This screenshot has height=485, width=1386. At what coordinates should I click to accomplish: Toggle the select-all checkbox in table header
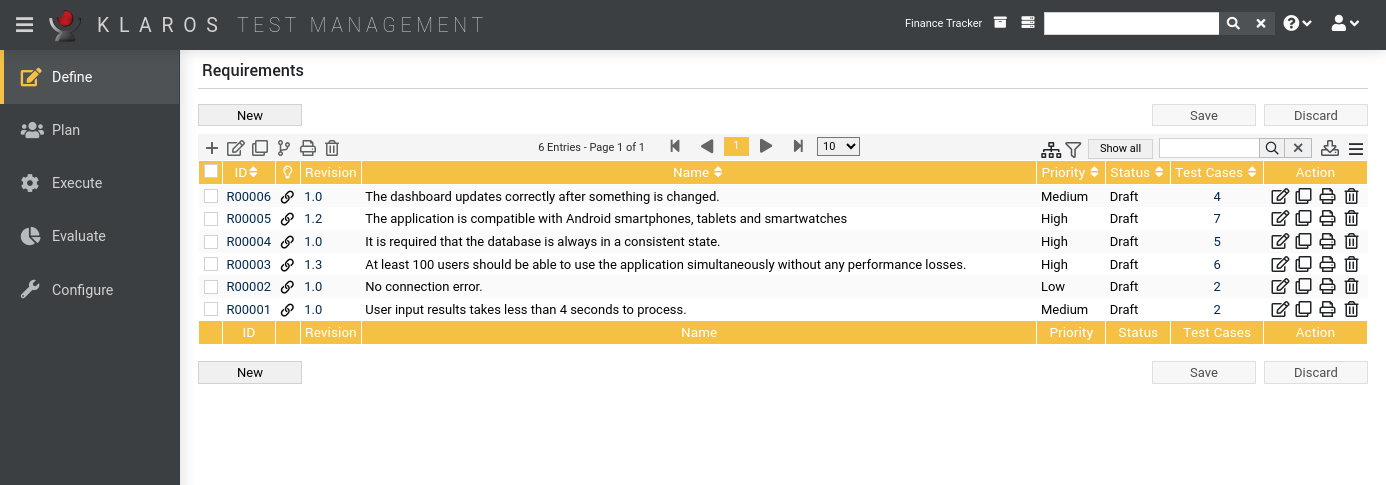211,172
